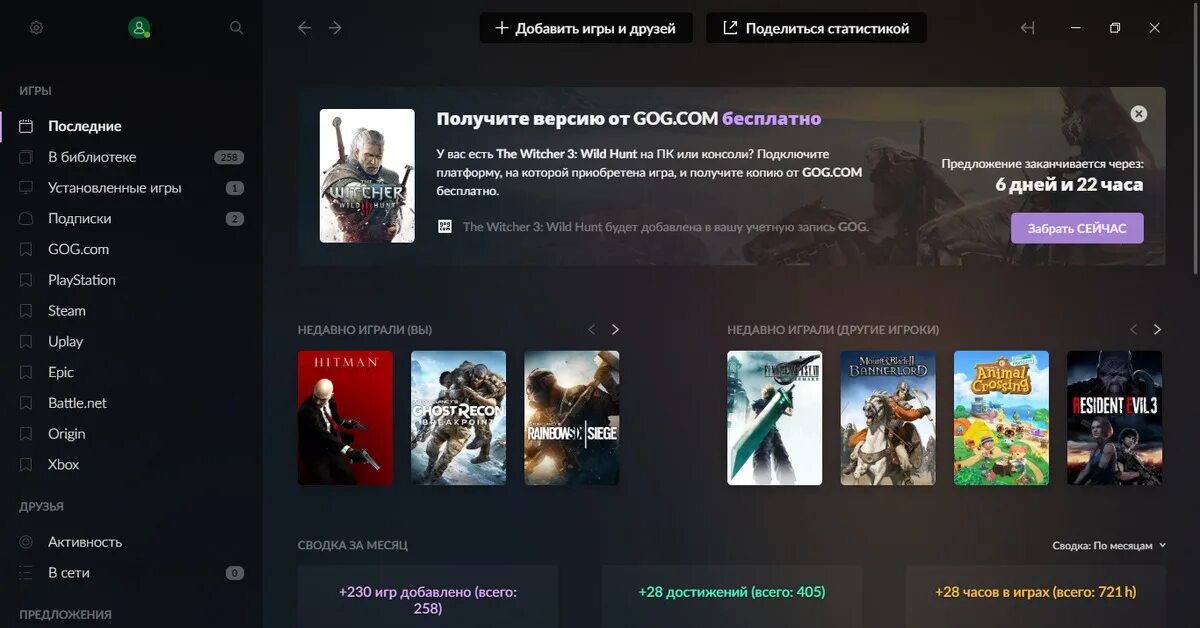This screenshot has height=628, width=1200.
Task: Click the +28 часов в играх card
Action: click(x=1036, y=597)
